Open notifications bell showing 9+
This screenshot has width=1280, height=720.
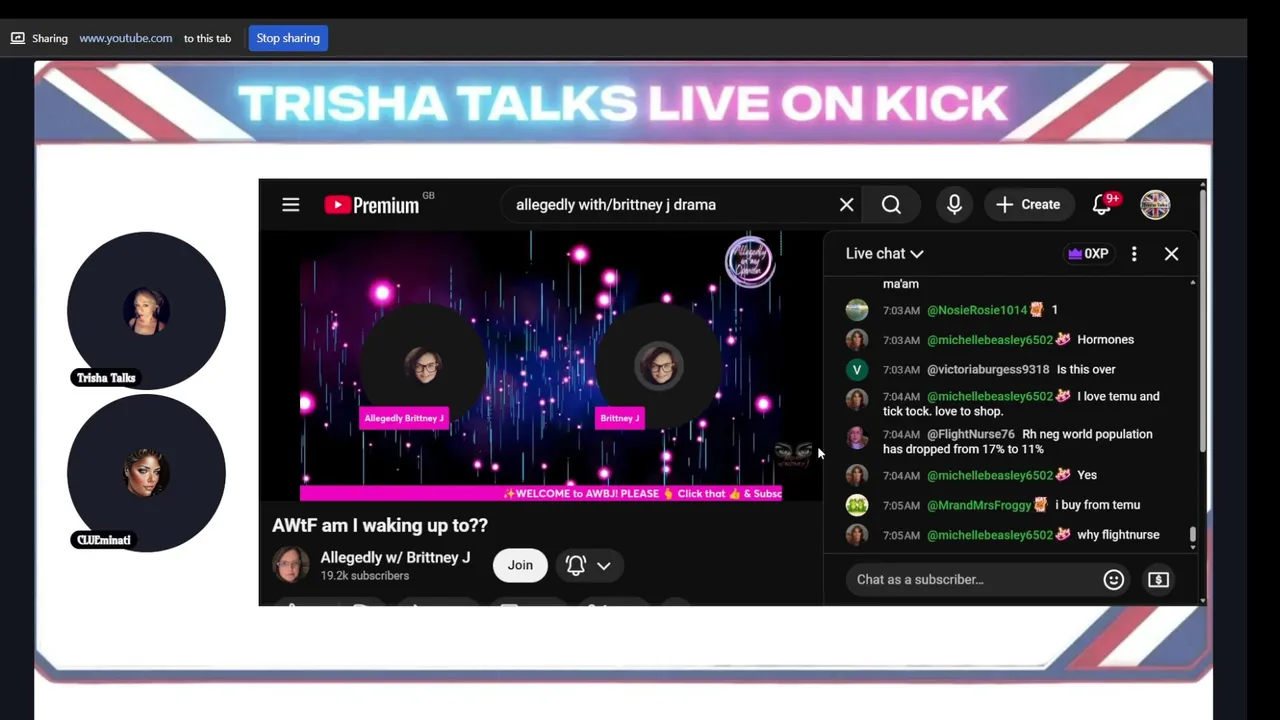[x=1103, y=204]
